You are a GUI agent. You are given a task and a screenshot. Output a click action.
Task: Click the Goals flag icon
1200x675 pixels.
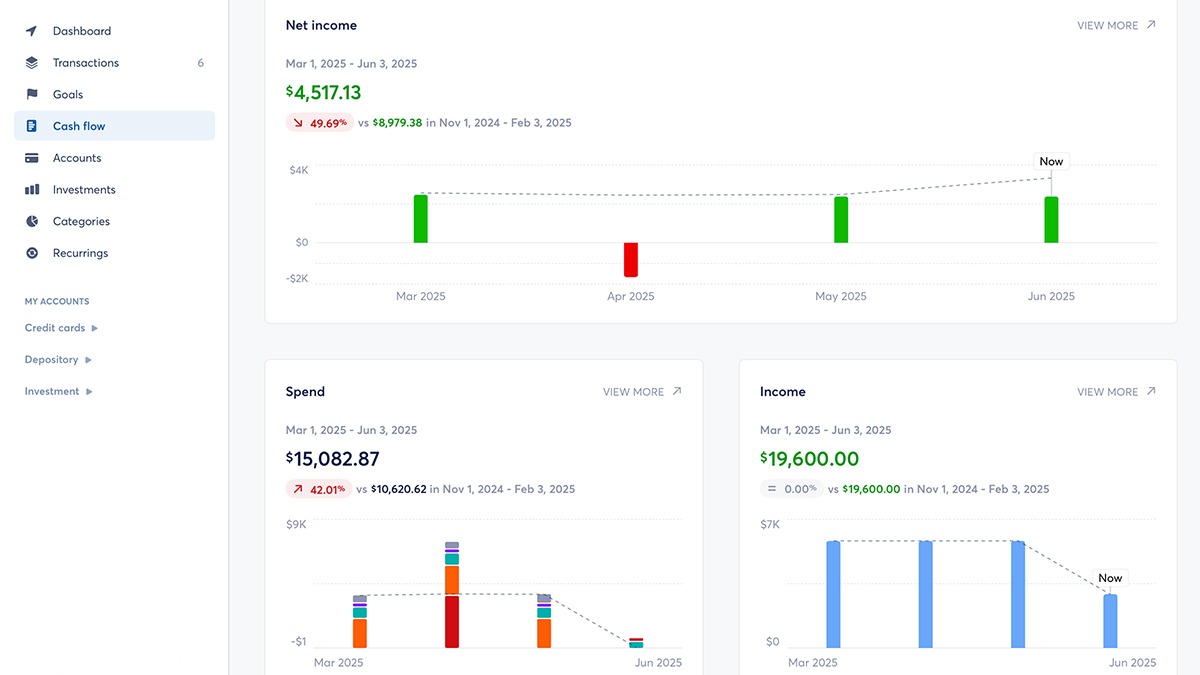32,95
